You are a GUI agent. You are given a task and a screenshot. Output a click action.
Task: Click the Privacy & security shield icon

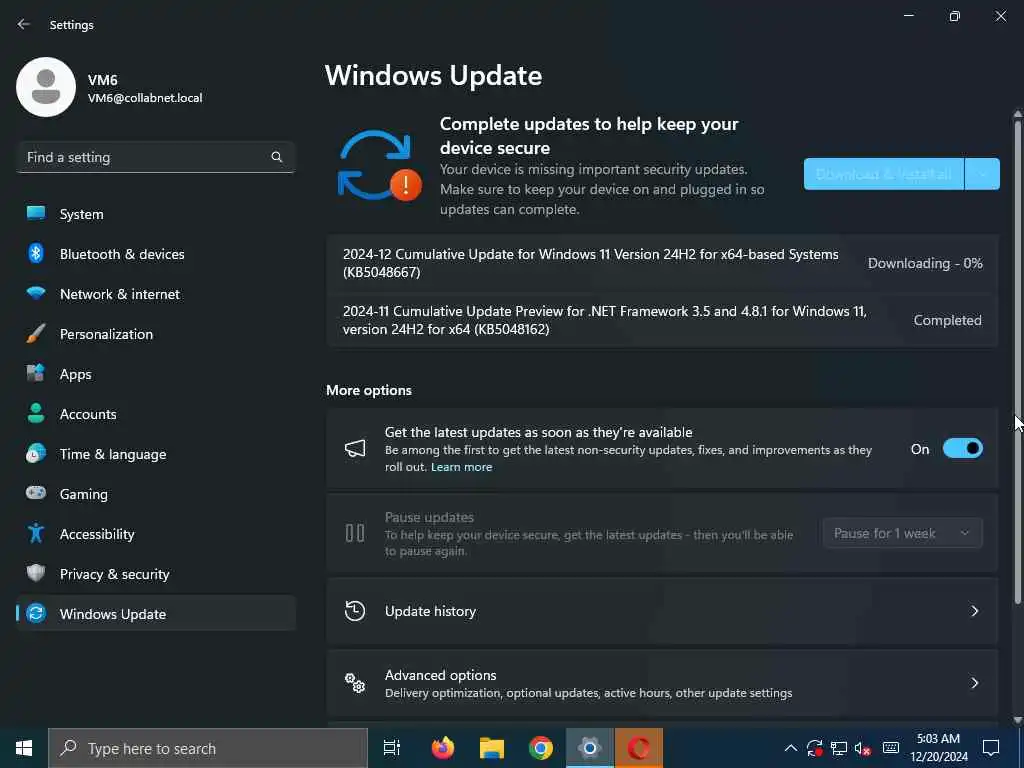pyautogui.click(x=36, y=573)
